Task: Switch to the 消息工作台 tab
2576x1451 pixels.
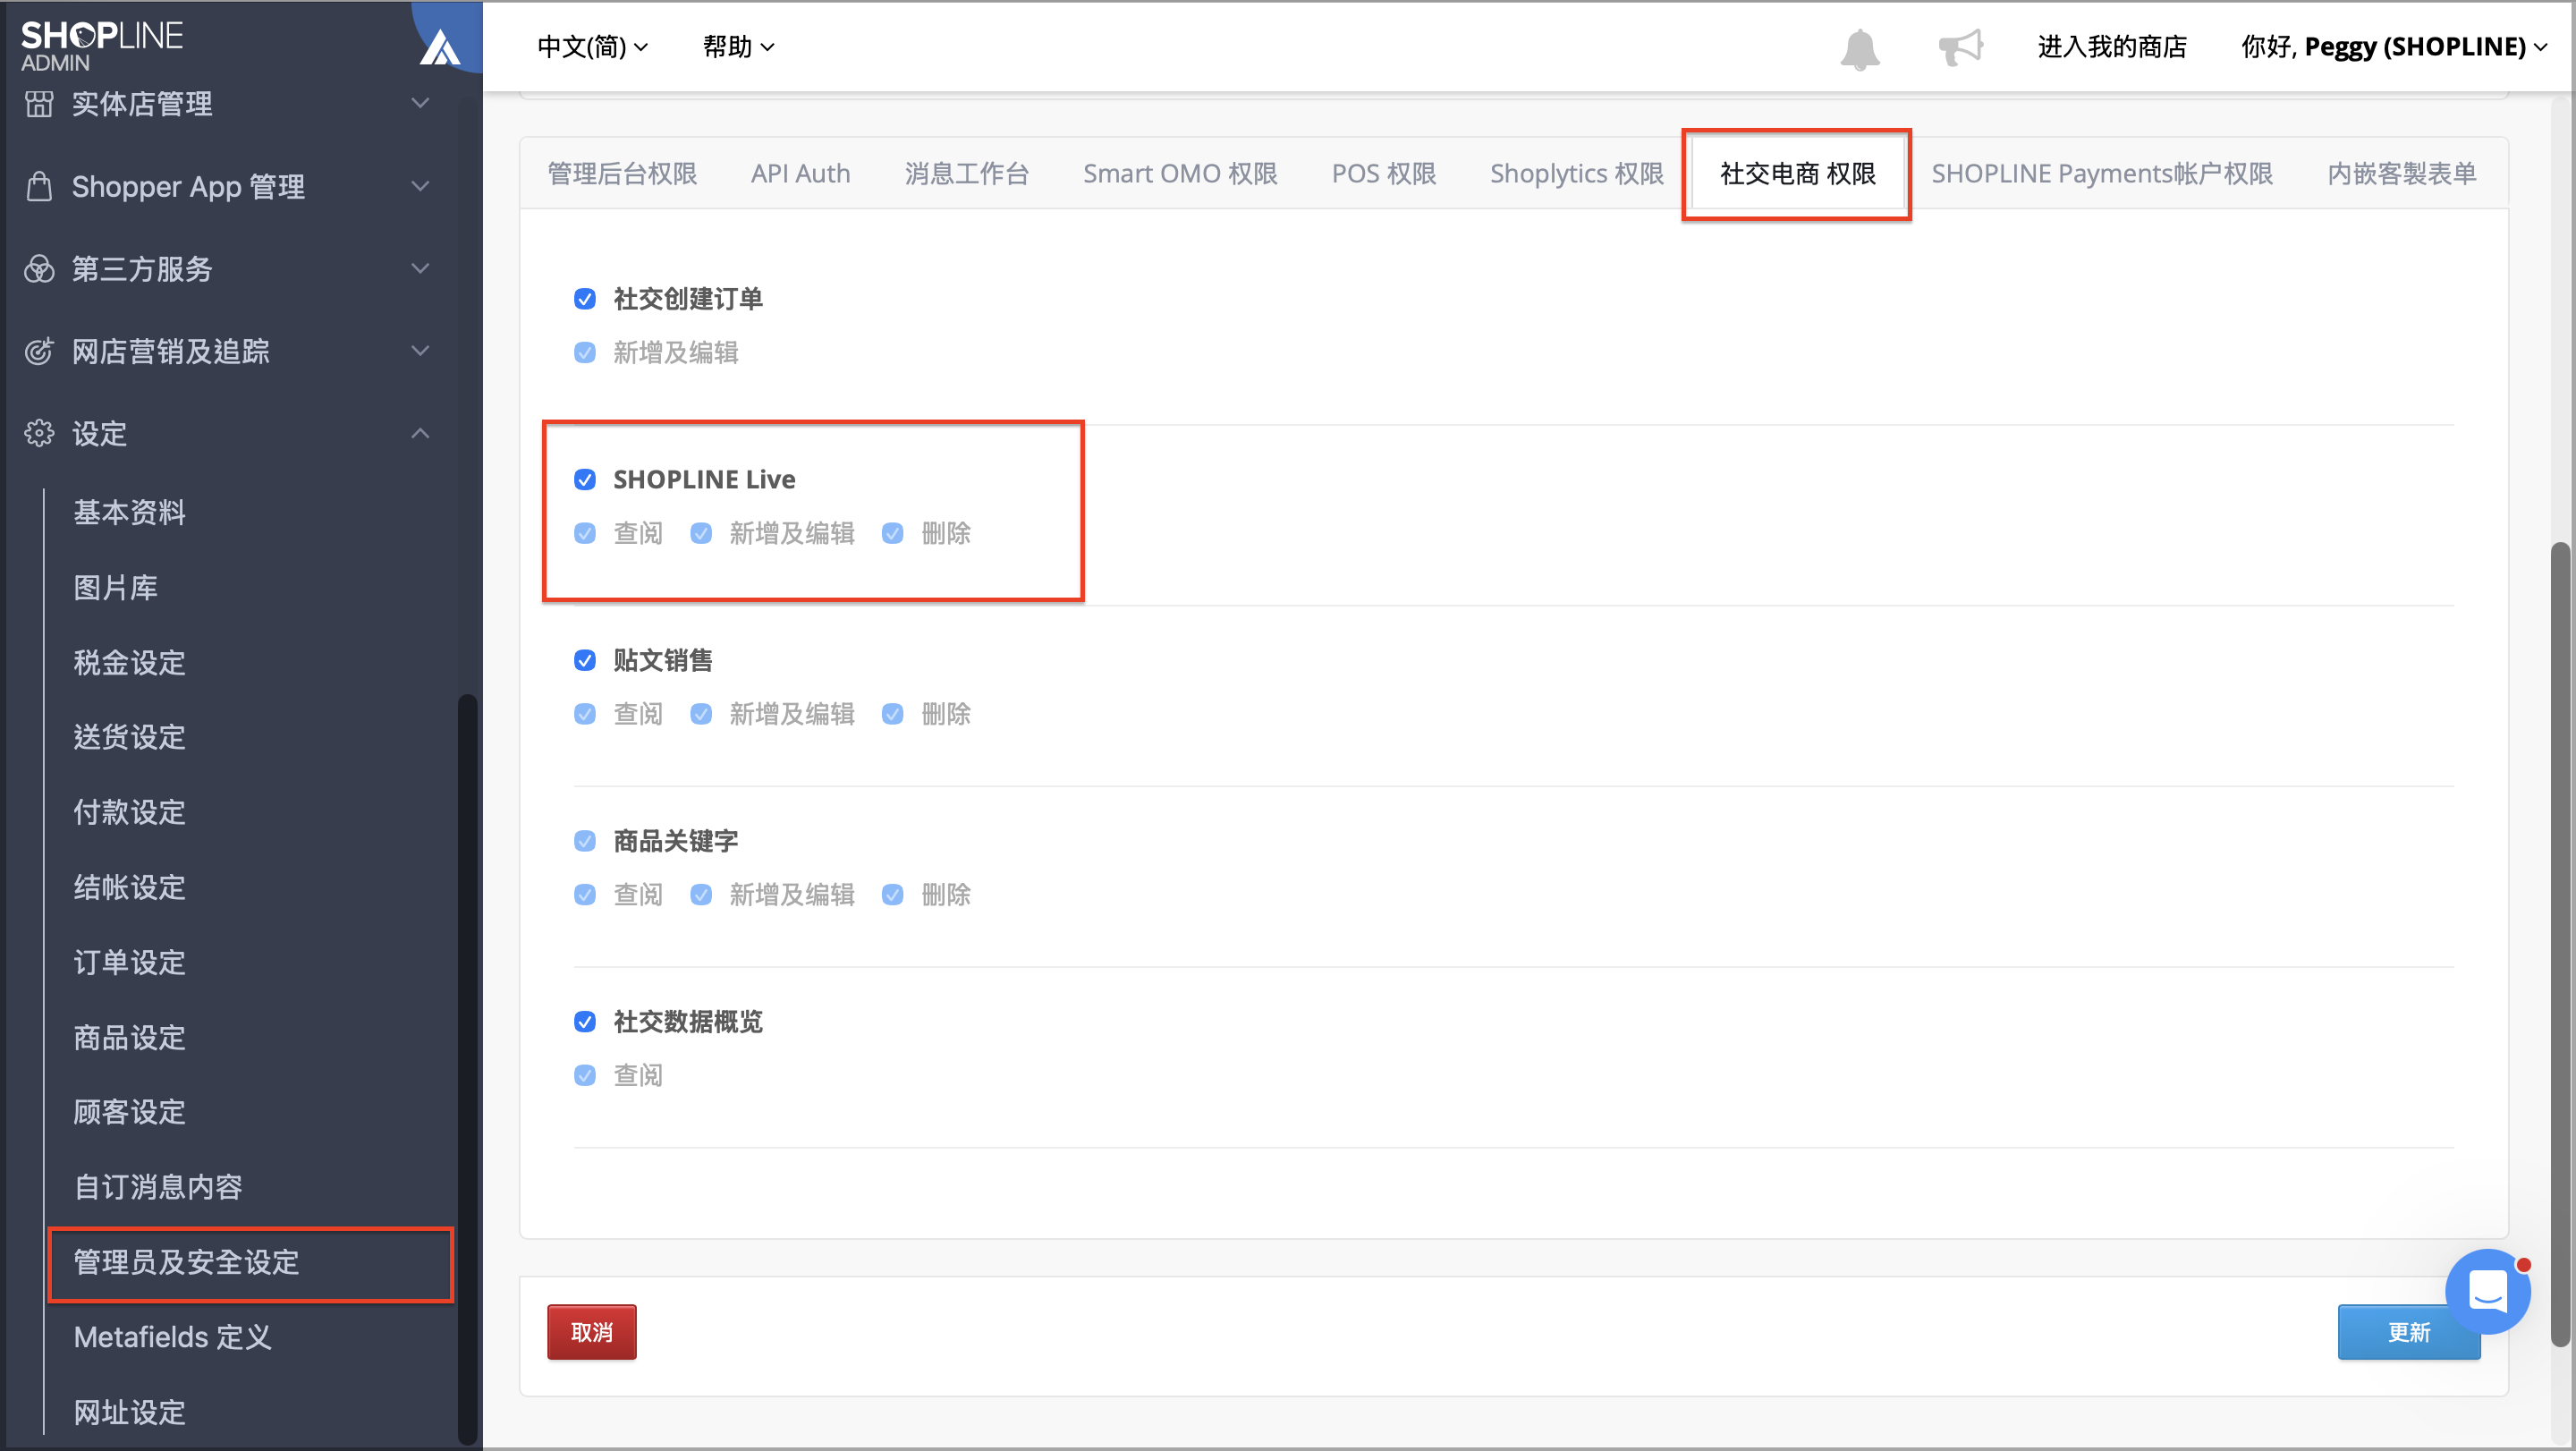Action: [966, 174]
